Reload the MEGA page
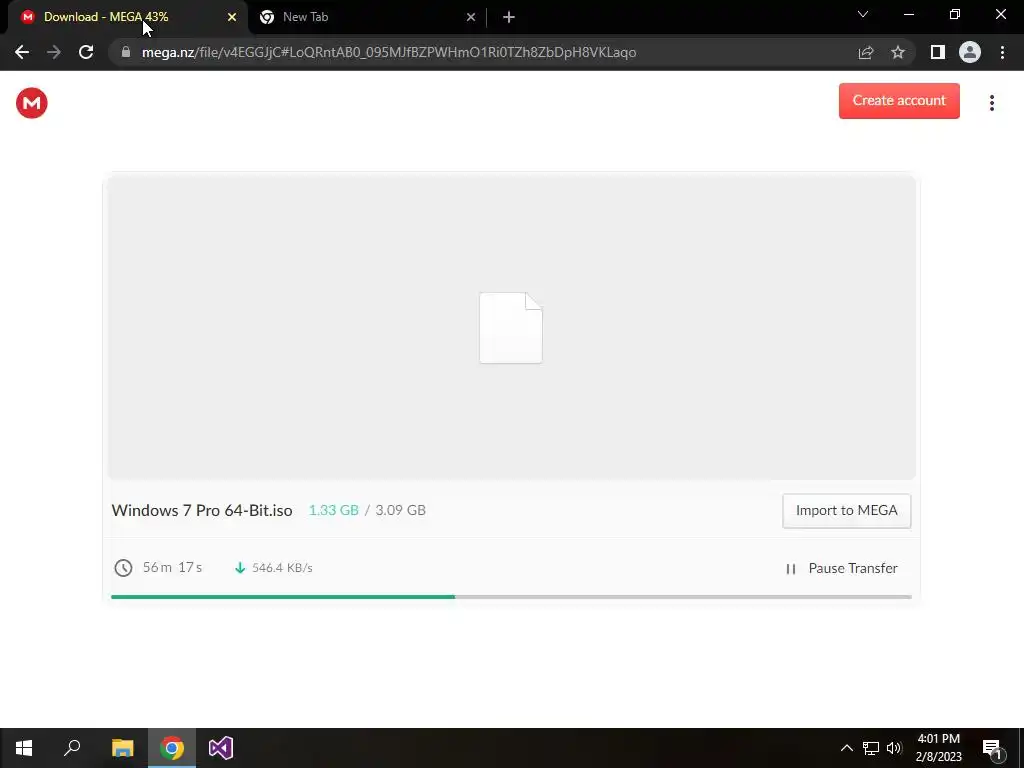The height and width of the screenshot is (768, 1024). coord(86,52)
